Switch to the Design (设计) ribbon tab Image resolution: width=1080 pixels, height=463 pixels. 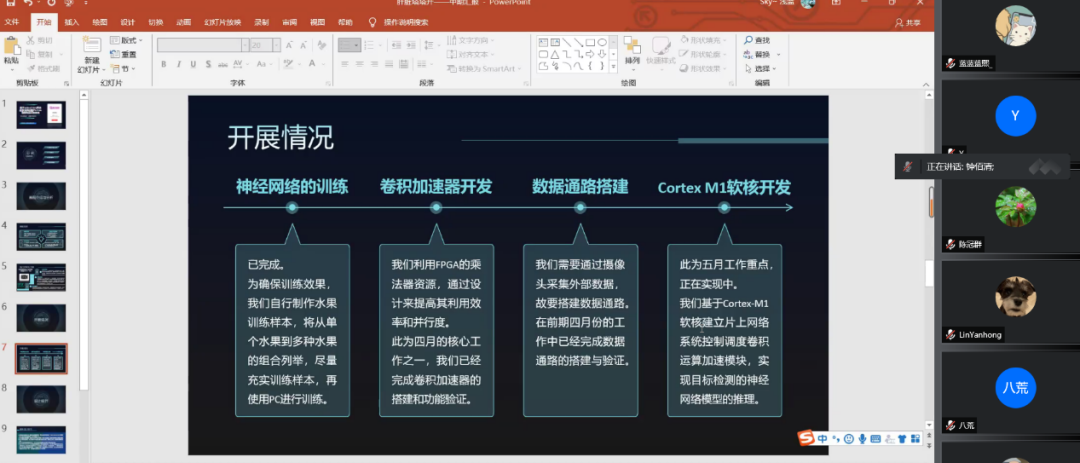coord(128,21)
